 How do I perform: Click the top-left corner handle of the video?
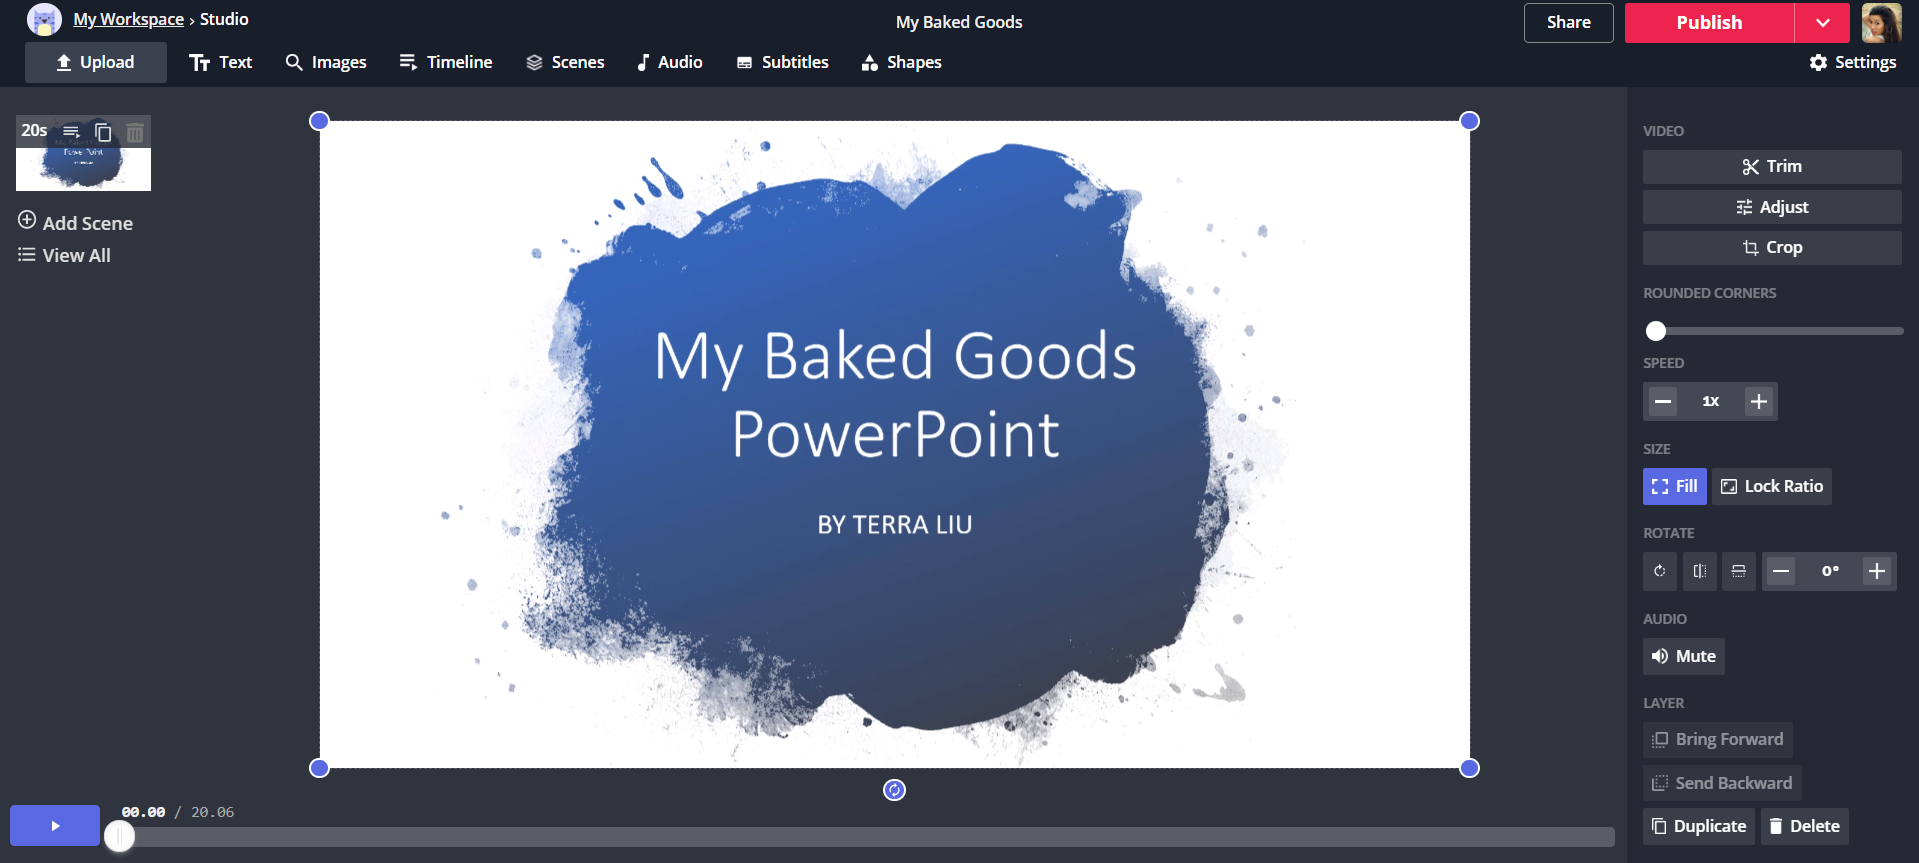[x=319, y=121]
